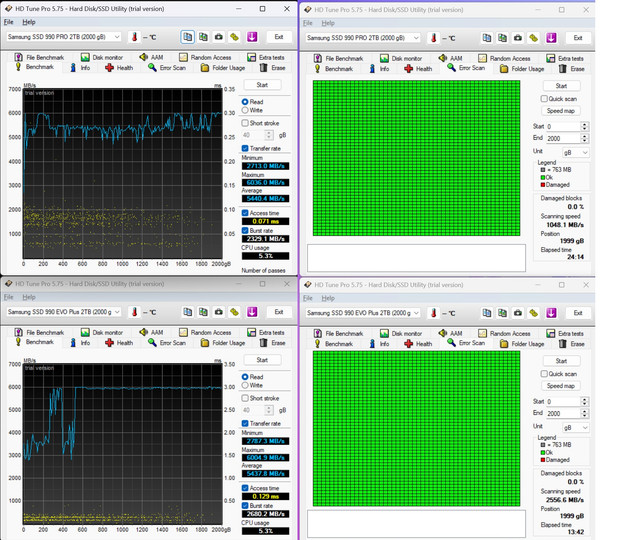
Task: Open Help menu in 990 PRO benchmark window
Action: pyautogui.click(x=29, y=22)
